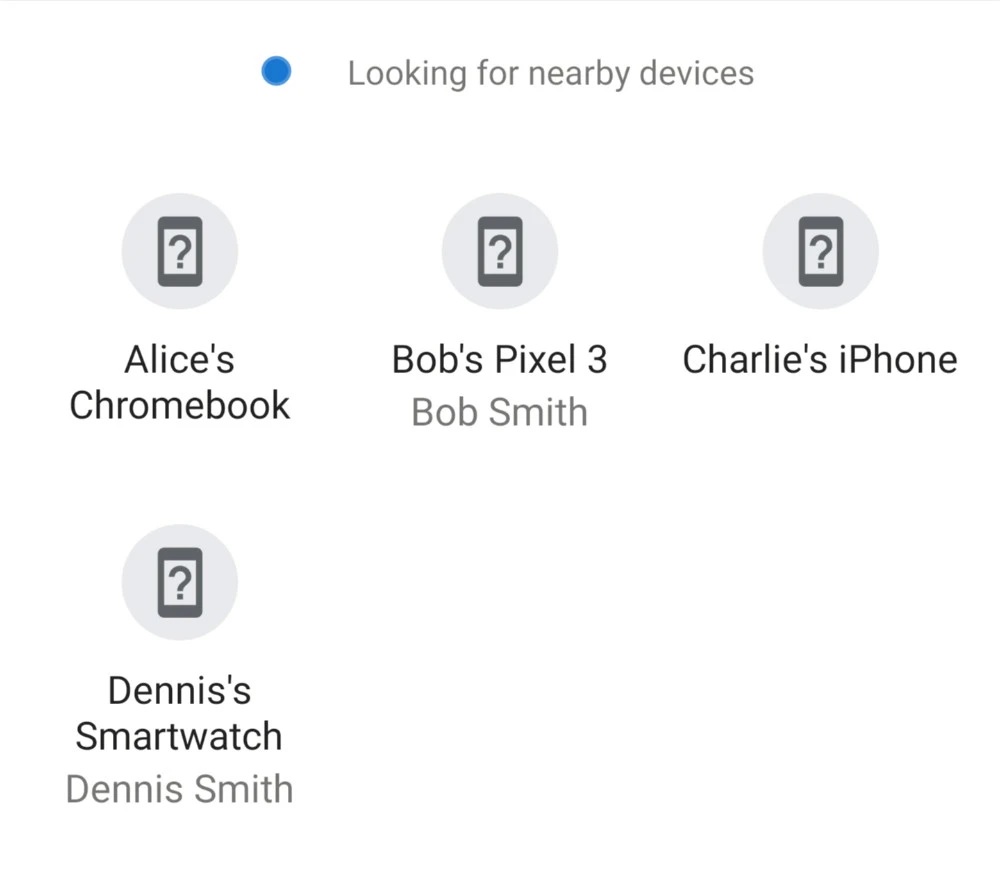Tap the gray circle around Bob's phone icon
Viewport: 1000px width, 869px height.
(x=500, y=251)
